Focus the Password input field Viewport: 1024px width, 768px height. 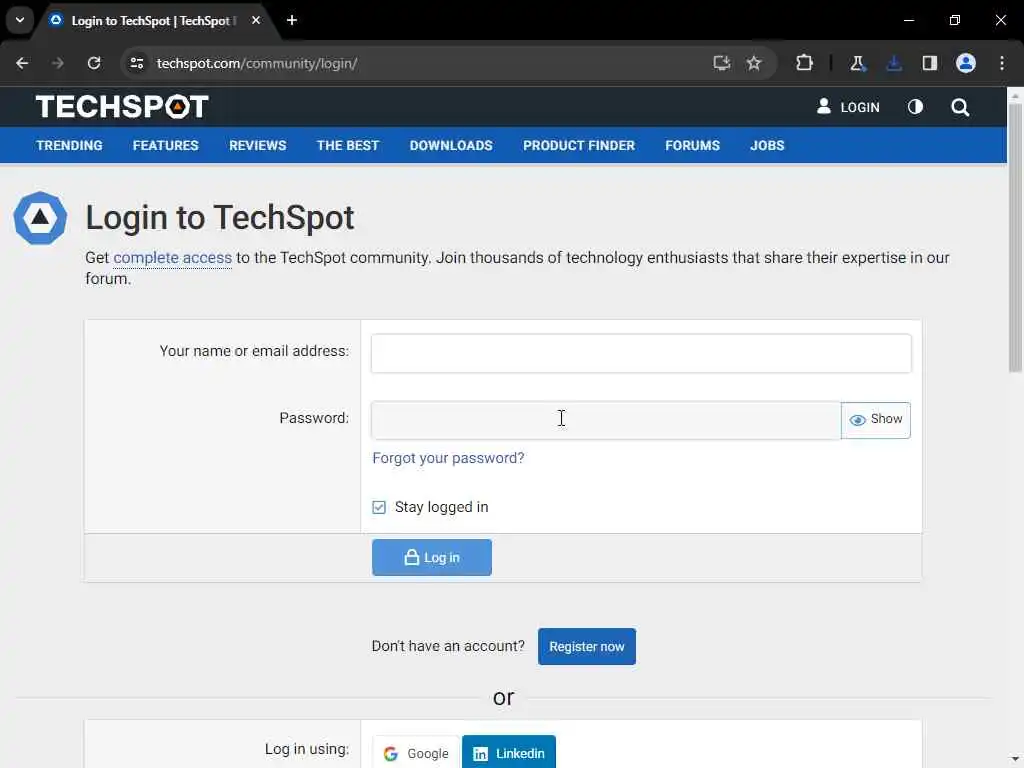(x=605, y=420)
